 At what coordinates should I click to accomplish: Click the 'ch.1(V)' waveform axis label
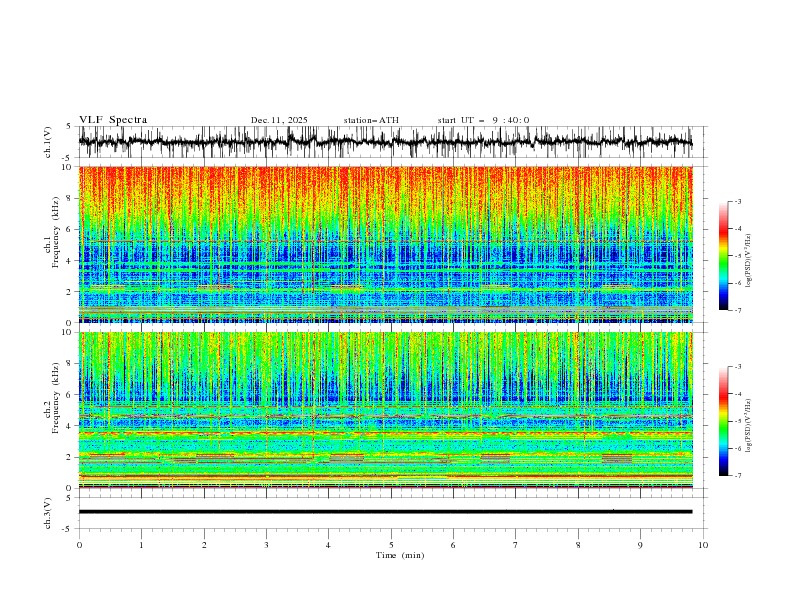(x=48, y=142)
